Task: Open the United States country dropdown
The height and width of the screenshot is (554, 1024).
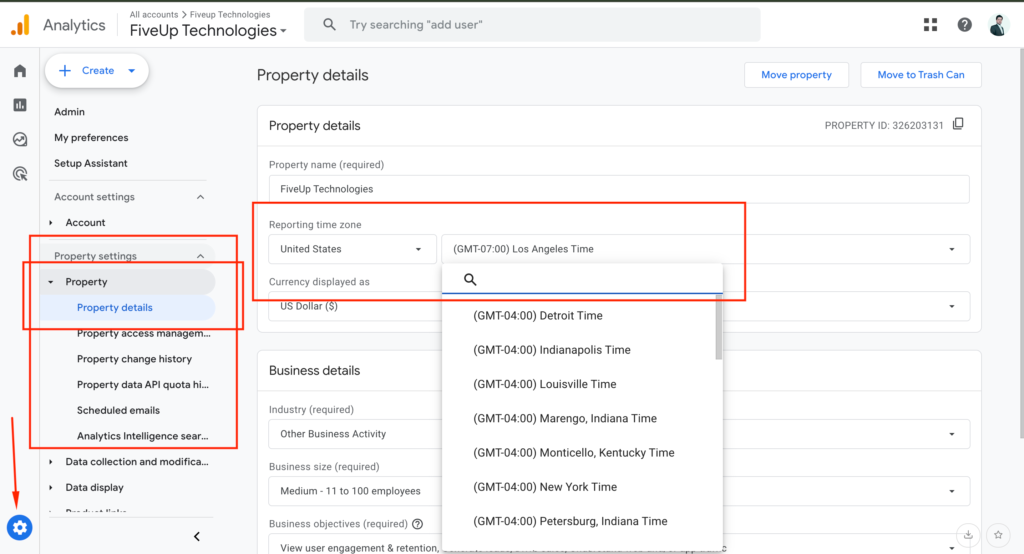Action: pos(353,249)
